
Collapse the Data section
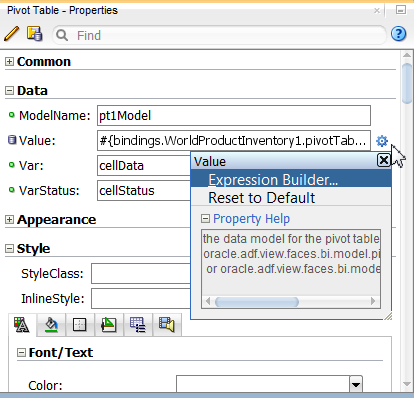[9, 91]
